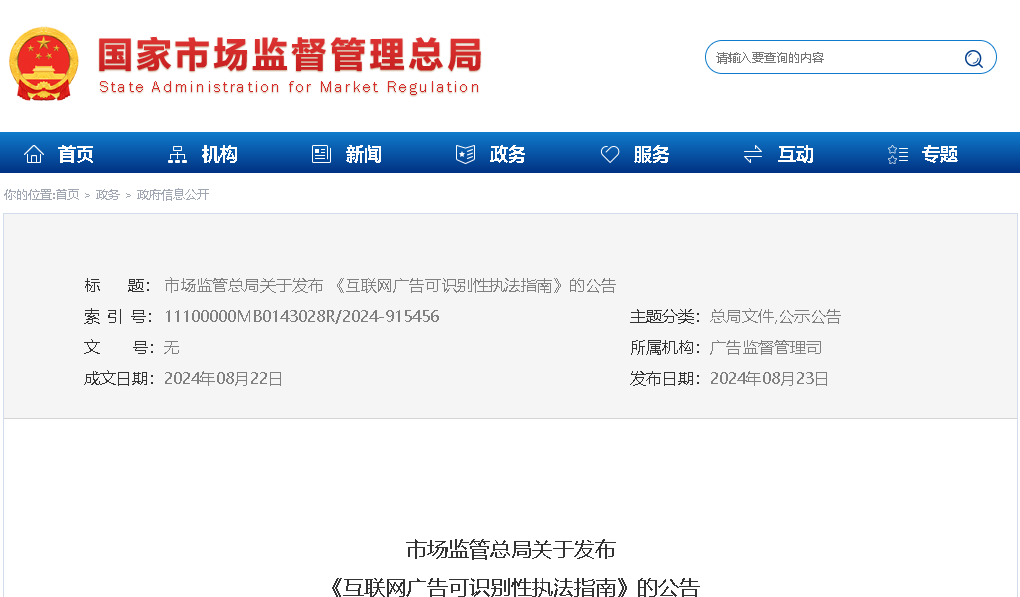This screenshot has width=1020, height=597.
Task: Open the 政务 navigation menu item
Action: [x=507, y=154]
